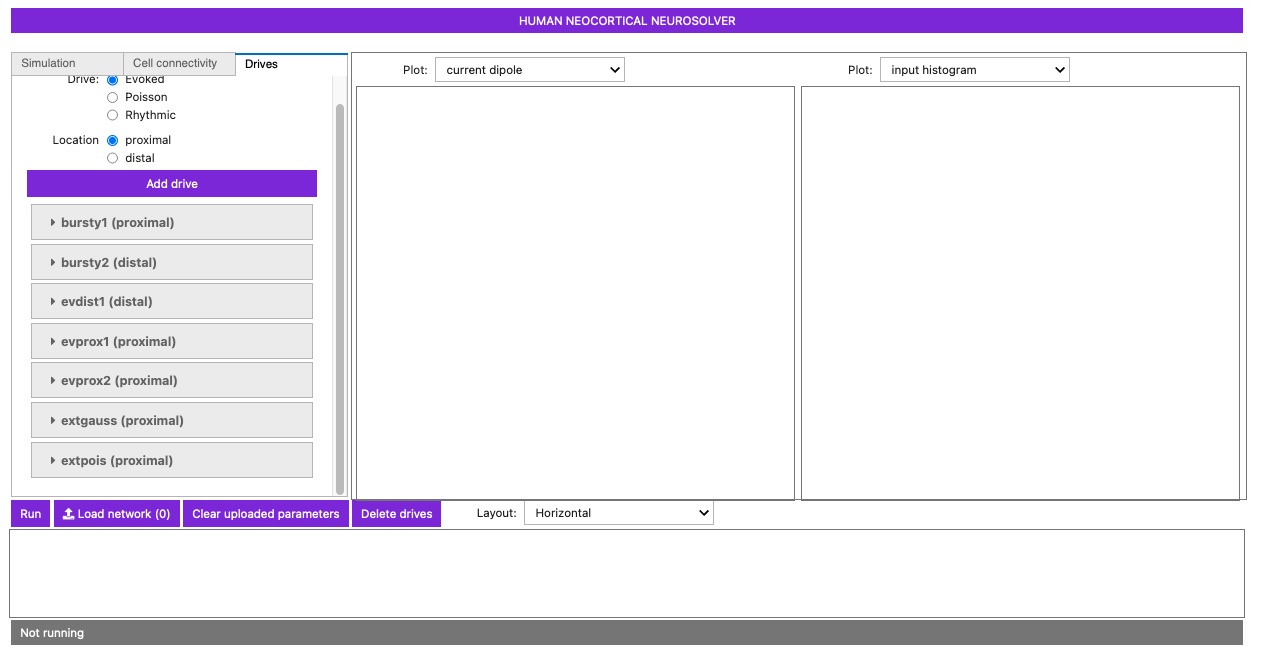Click the right plot canvas area
1261x661 pixels.
pyautogui.click(x=1021, y=293)
